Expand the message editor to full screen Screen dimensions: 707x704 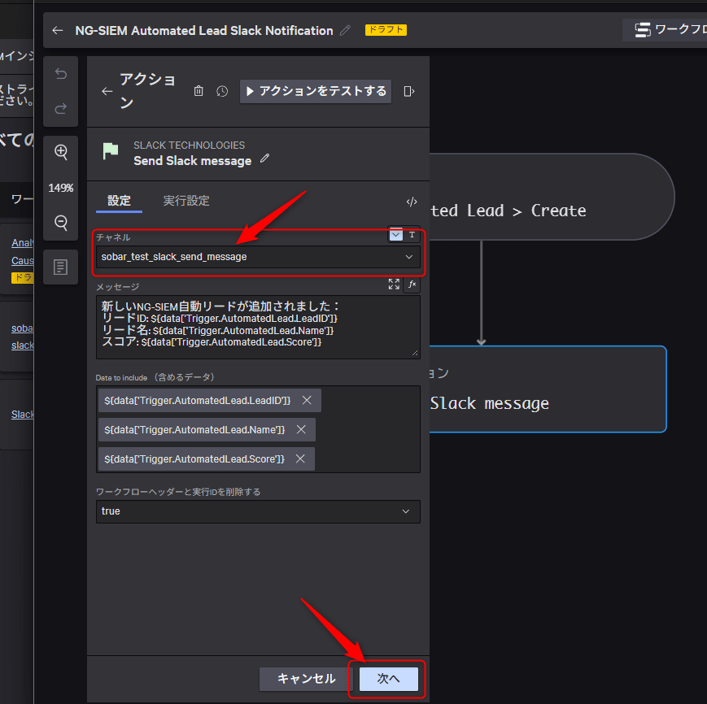pyautogui.click(x=394, y=284)
